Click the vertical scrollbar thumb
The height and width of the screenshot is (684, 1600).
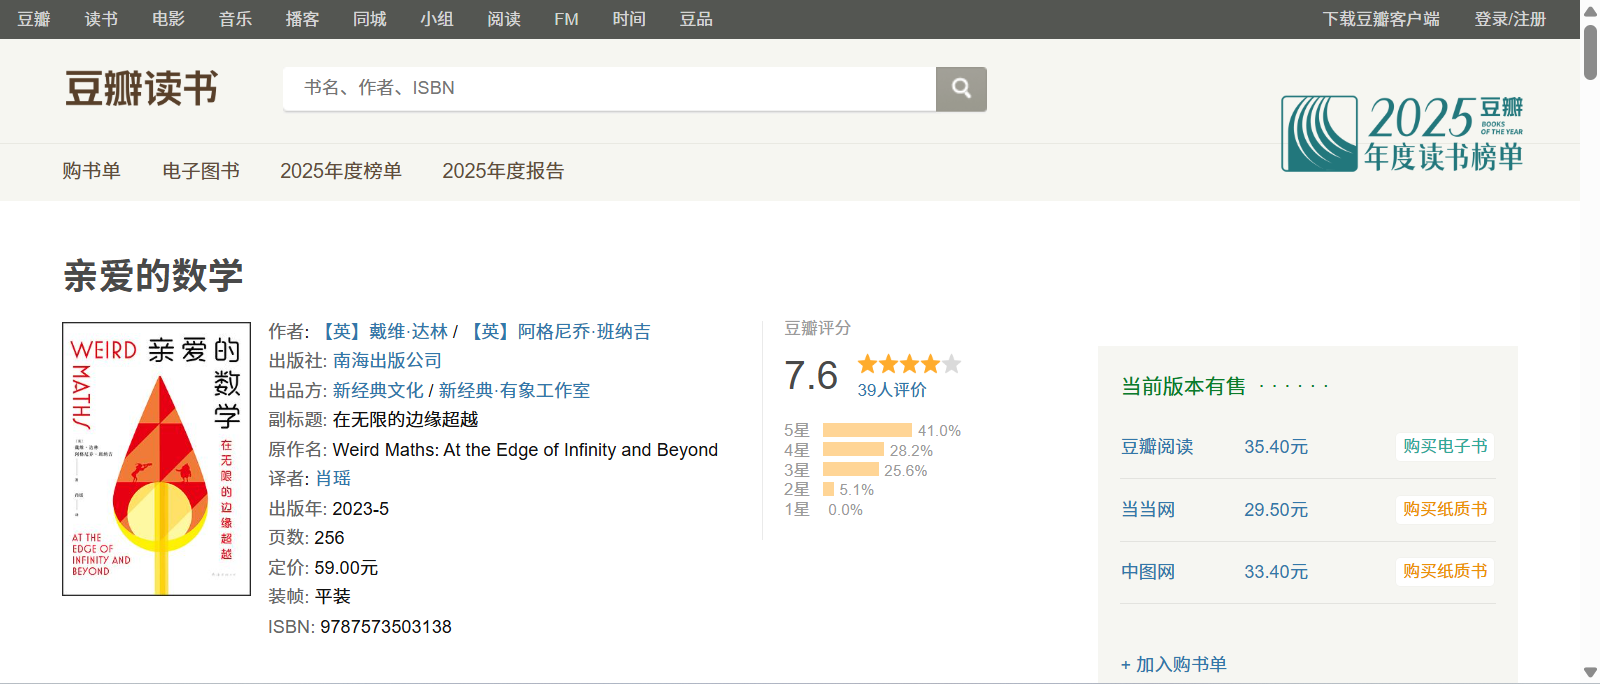[1590, 52]
